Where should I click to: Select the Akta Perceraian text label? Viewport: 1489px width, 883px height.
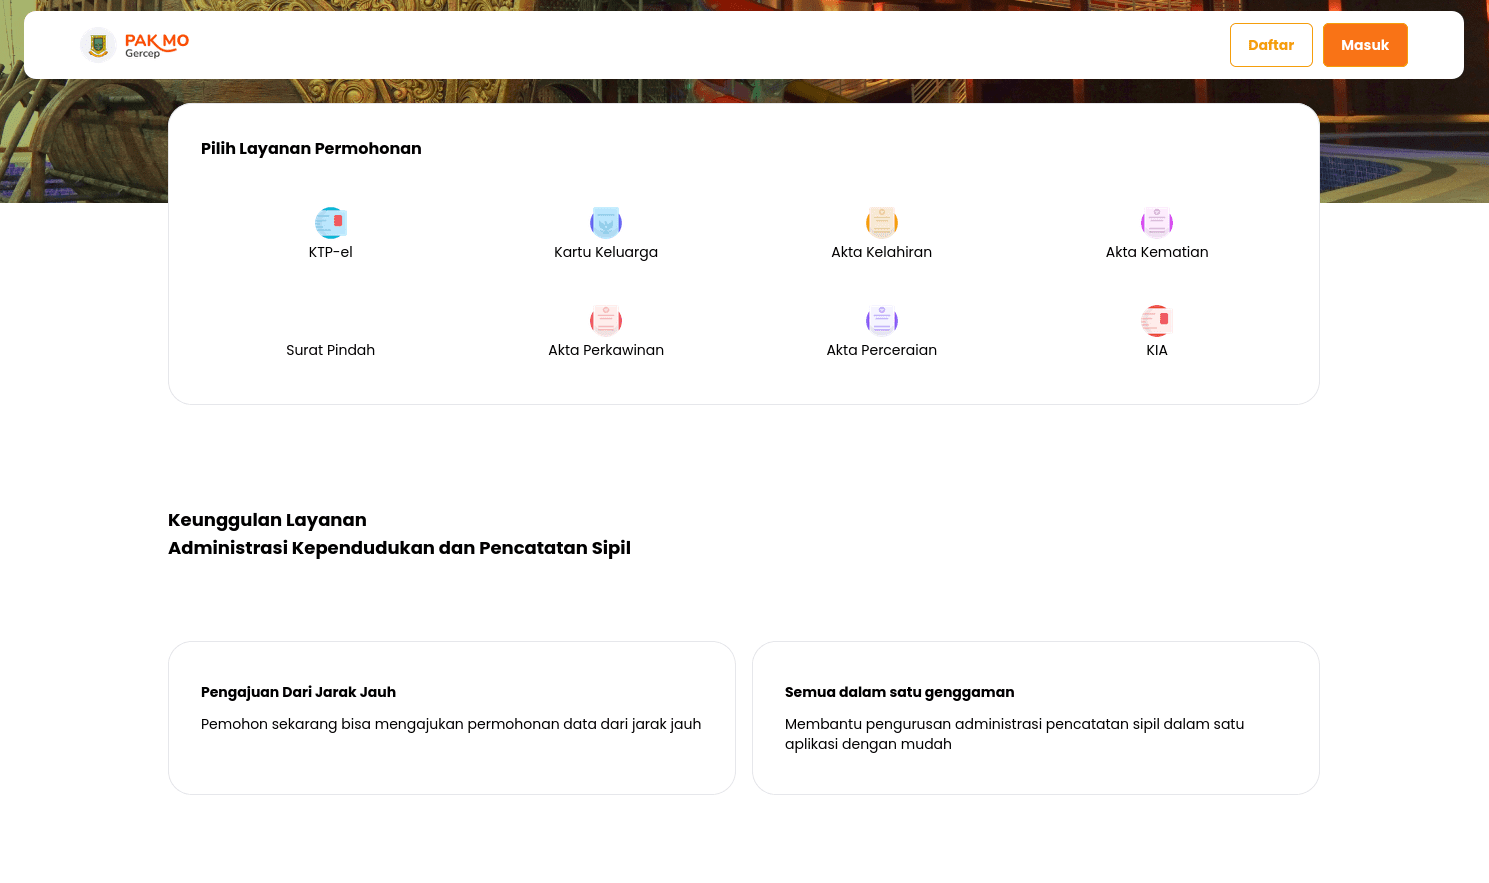coord(881,350)
